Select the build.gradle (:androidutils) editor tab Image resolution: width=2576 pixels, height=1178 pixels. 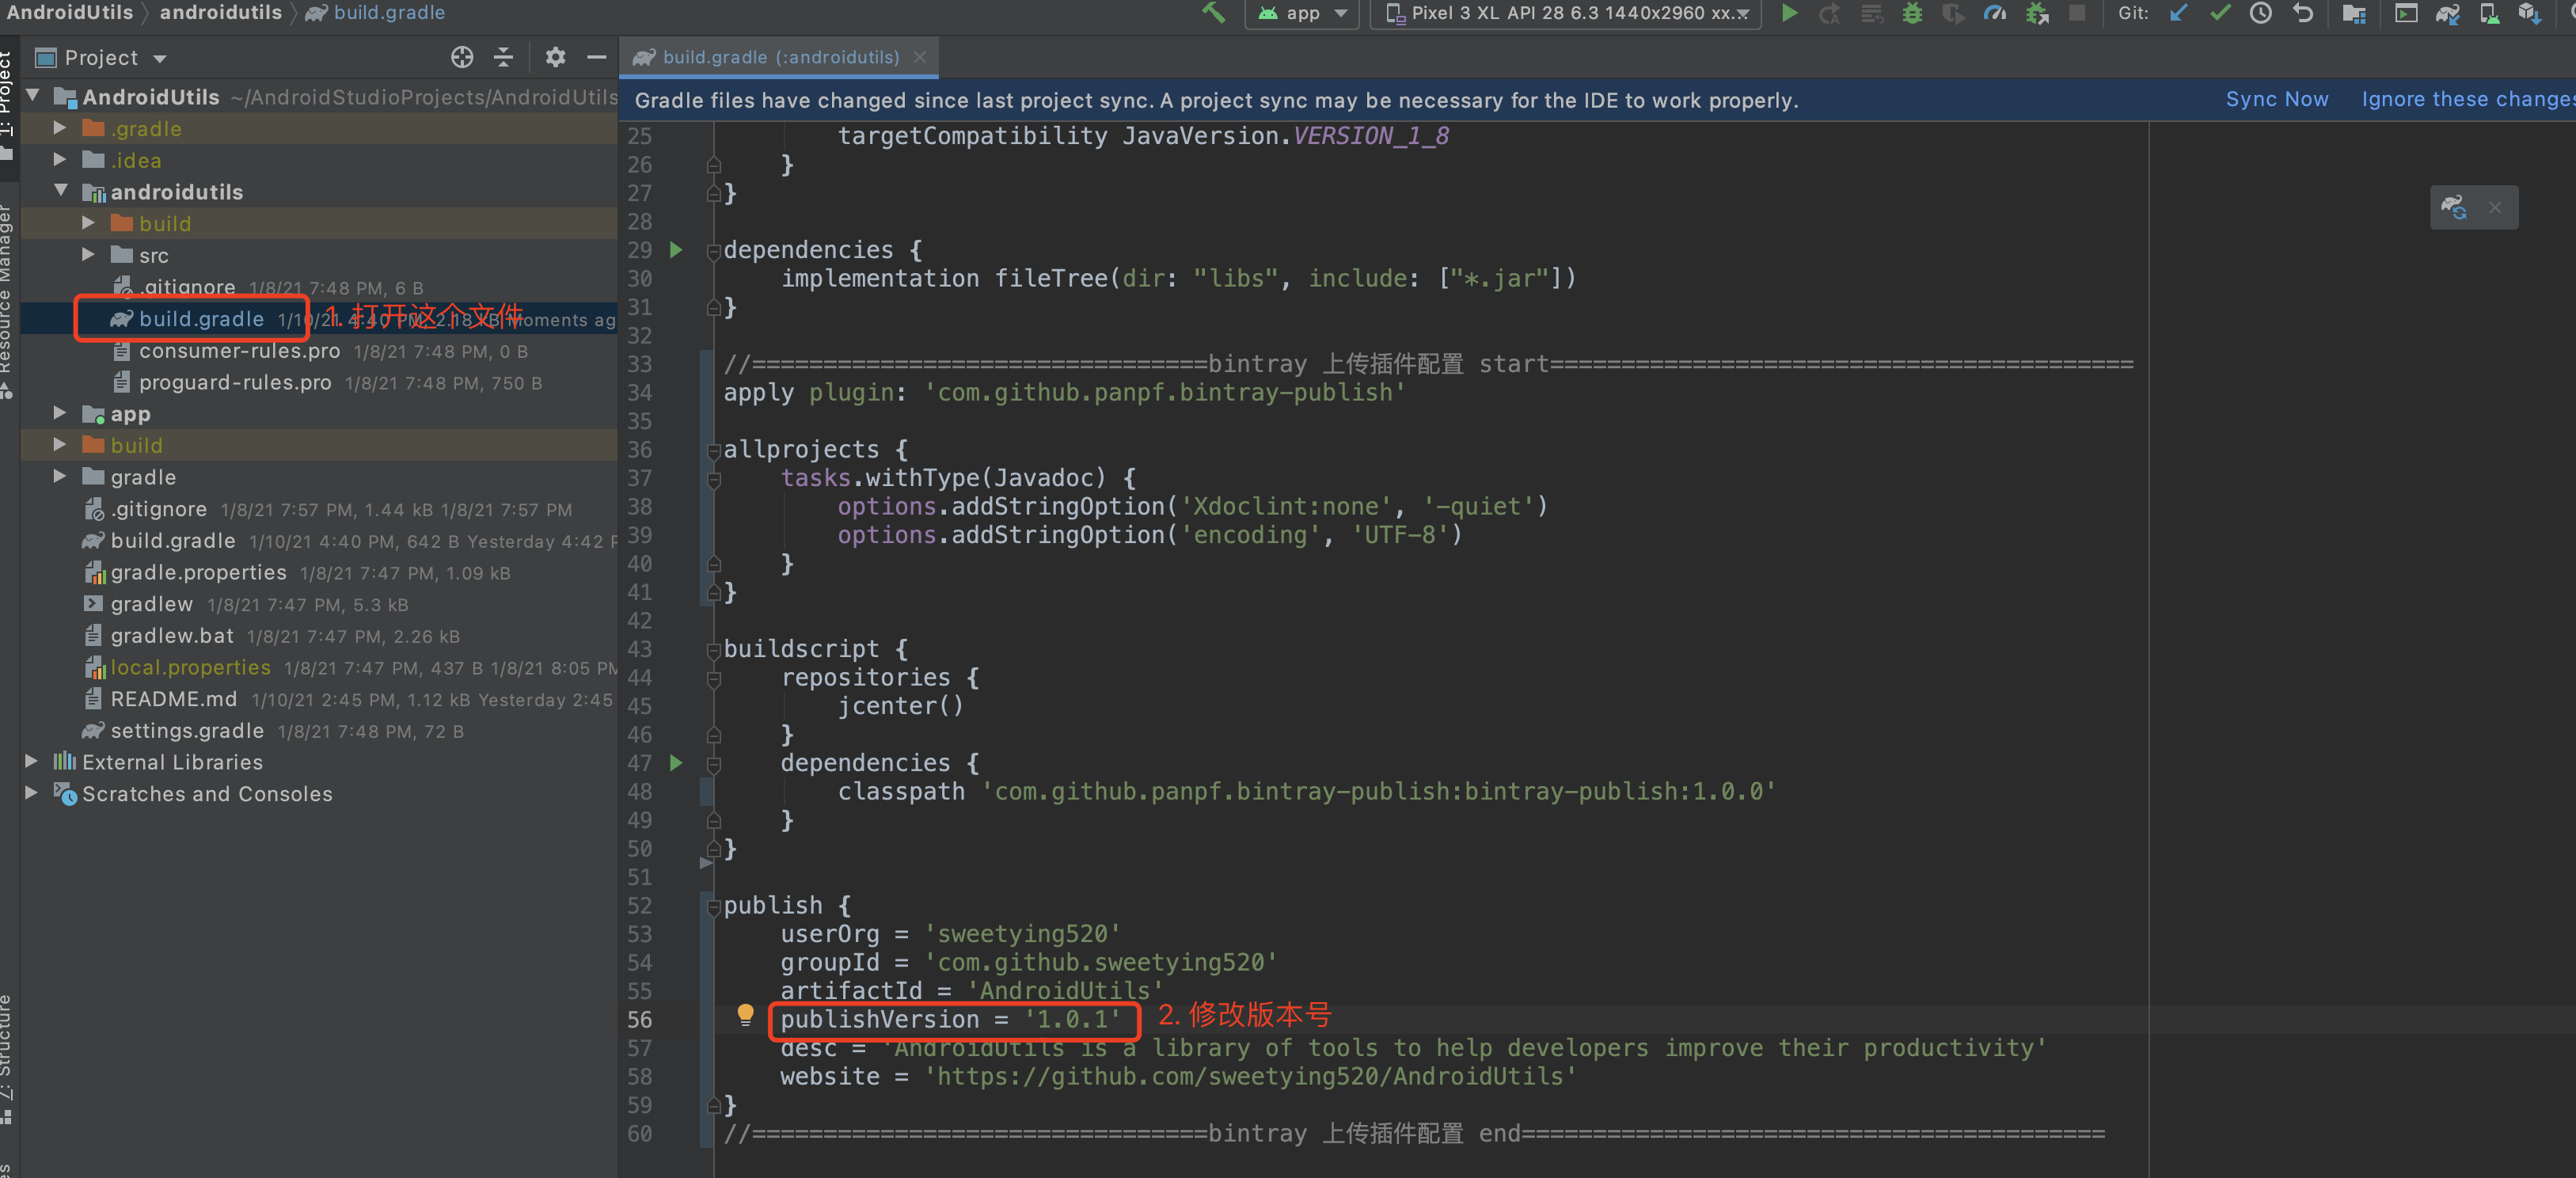click(x=779, y=57)
